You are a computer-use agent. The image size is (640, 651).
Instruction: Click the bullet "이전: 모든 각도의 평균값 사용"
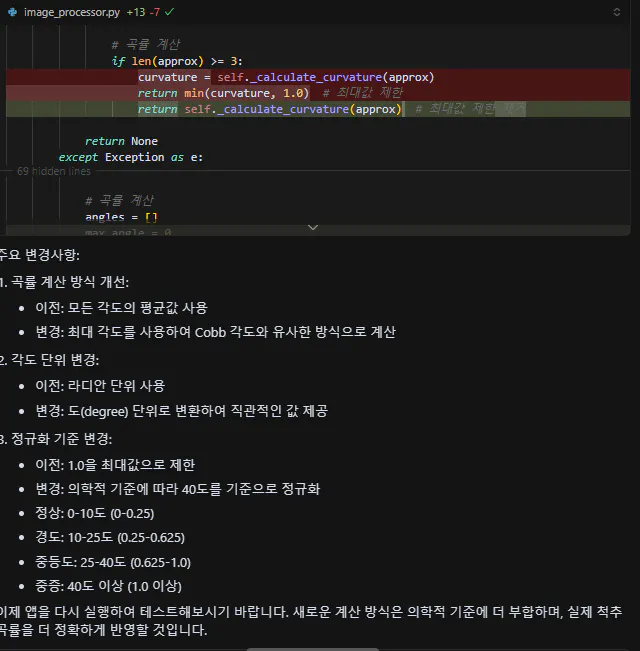click(121, 308)
